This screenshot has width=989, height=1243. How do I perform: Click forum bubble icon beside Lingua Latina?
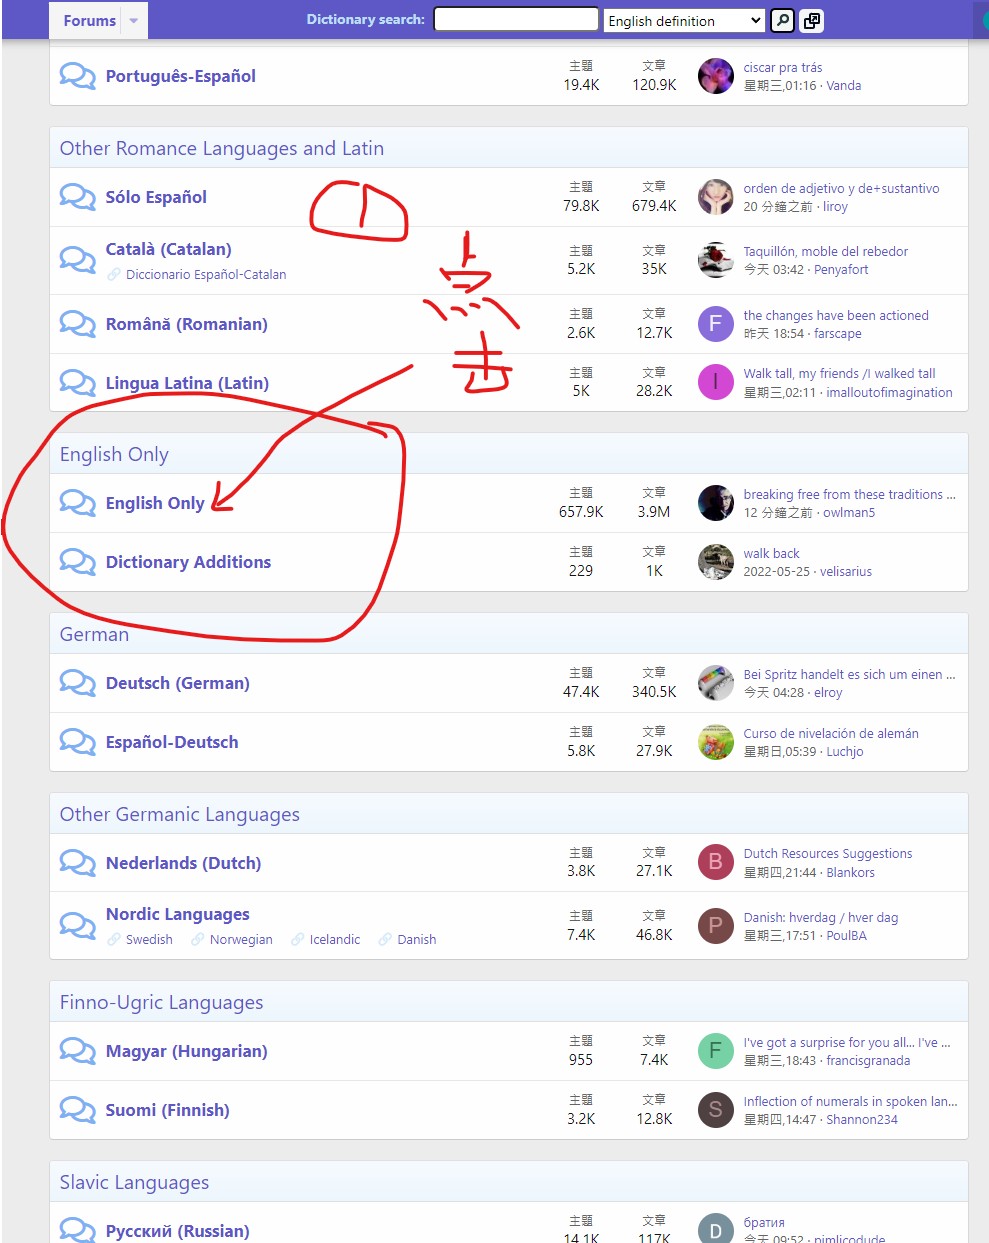(77, 383)
